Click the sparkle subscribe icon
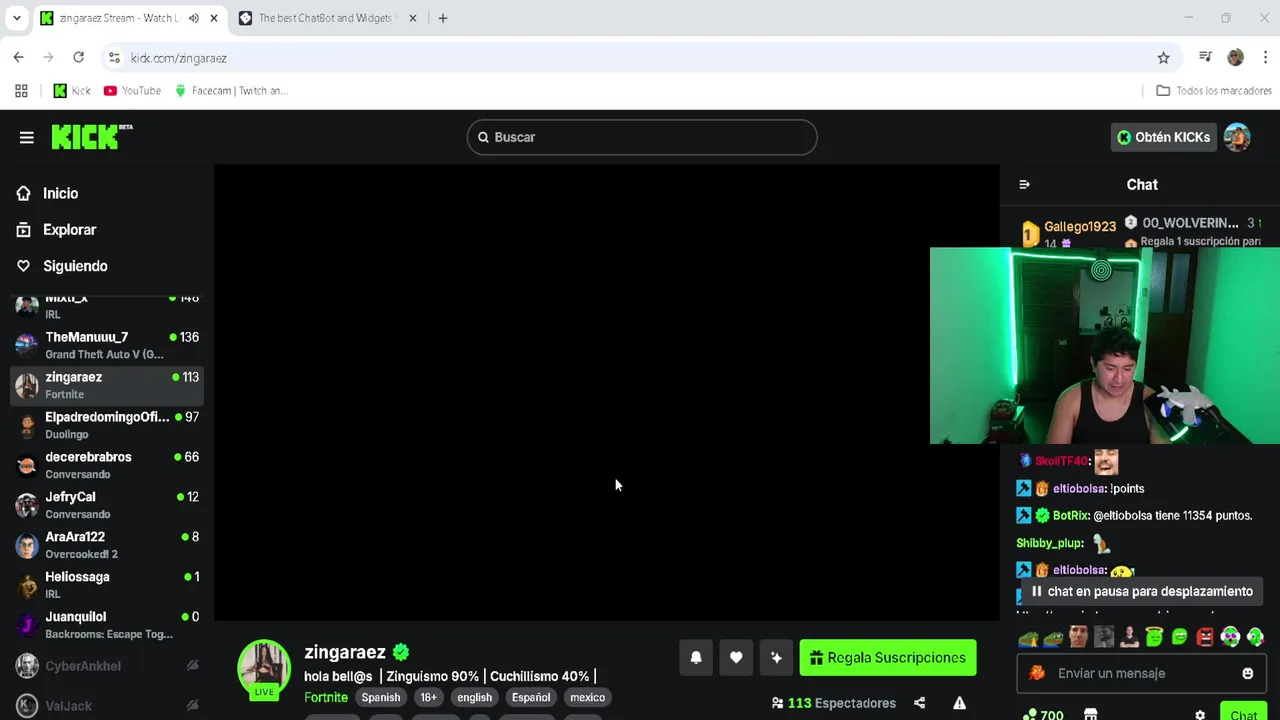Image resolution: width=1280 pixels, height=720 pixels. [776, 658]
